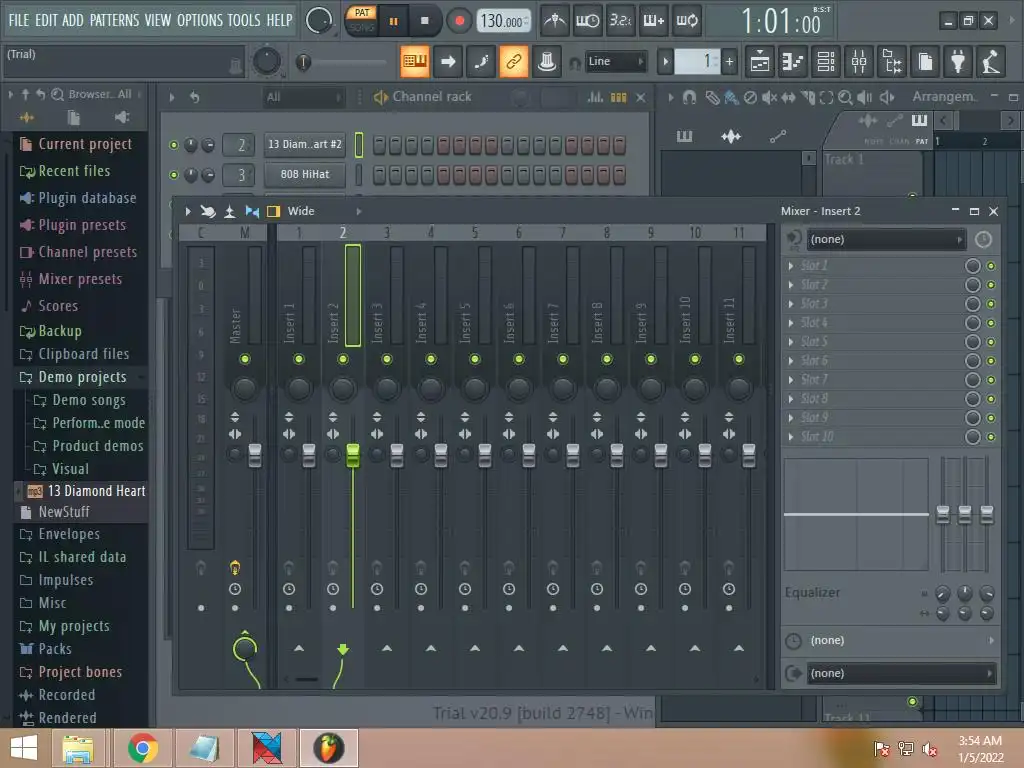Open Google Chrome from the taskbar

click(143, 748)
